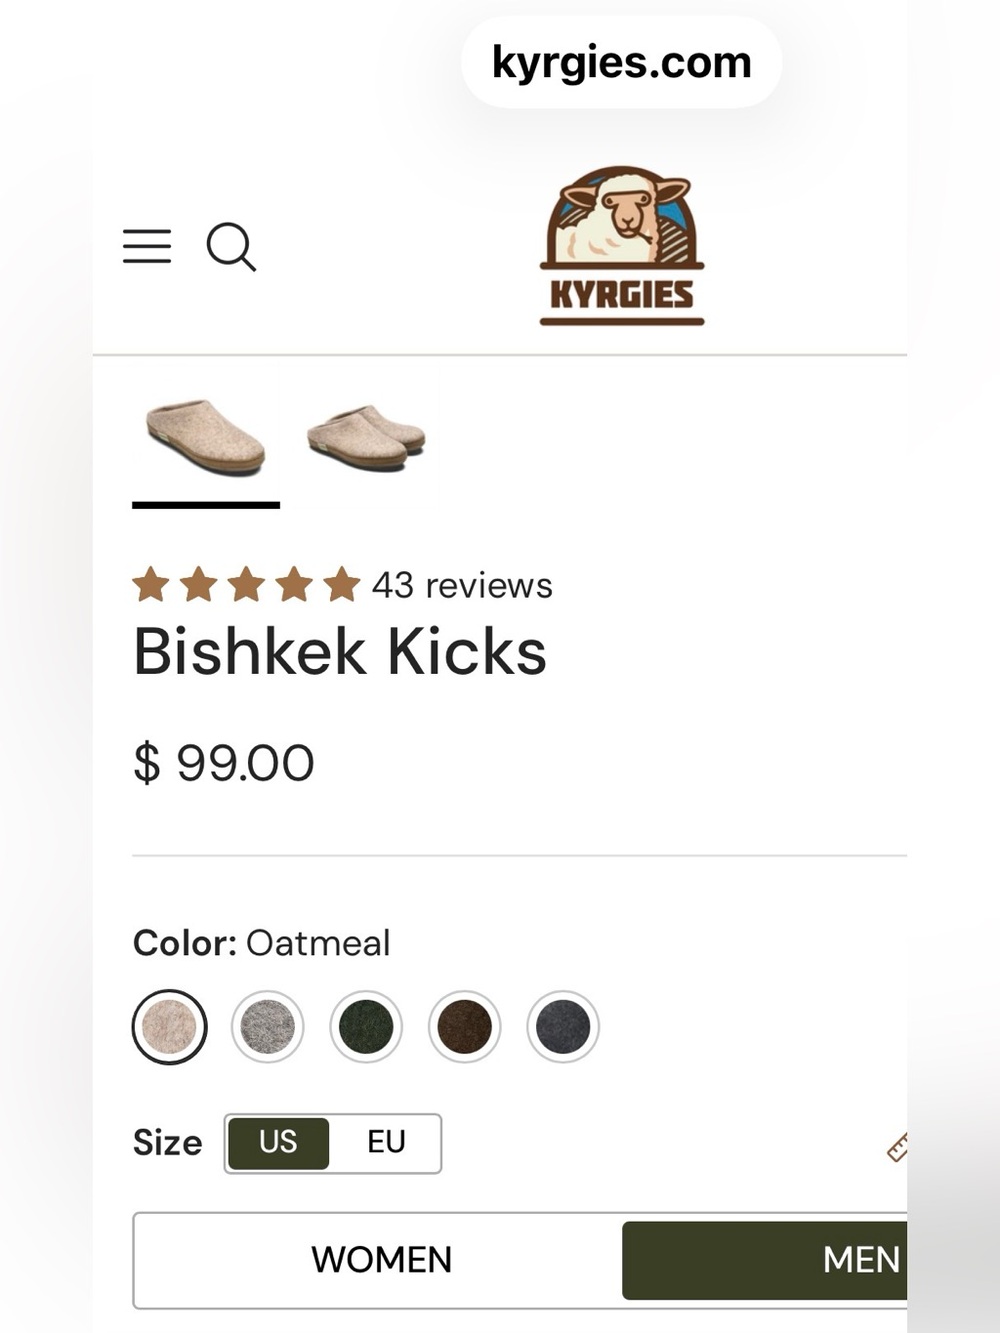Image resolution: width=1000 pixels, height=1333 pixels.
Task: Select the WOMEN sizing tab
Action: (381, 1260)
